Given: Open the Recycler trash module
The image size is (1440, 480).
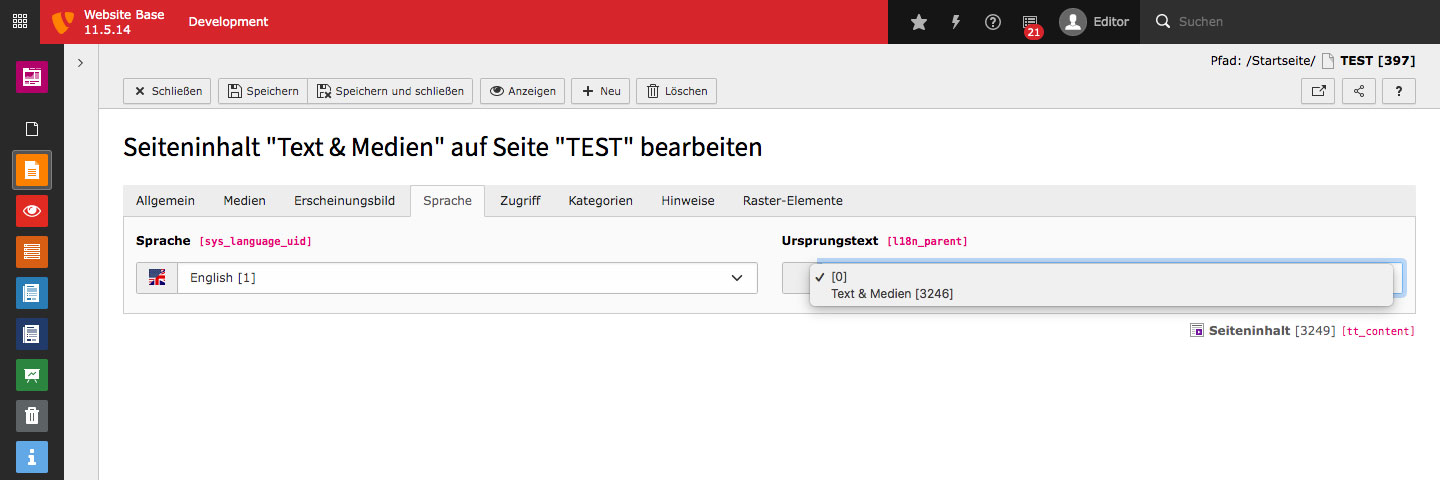Looking at the screenshot, I should click(32, 416).
